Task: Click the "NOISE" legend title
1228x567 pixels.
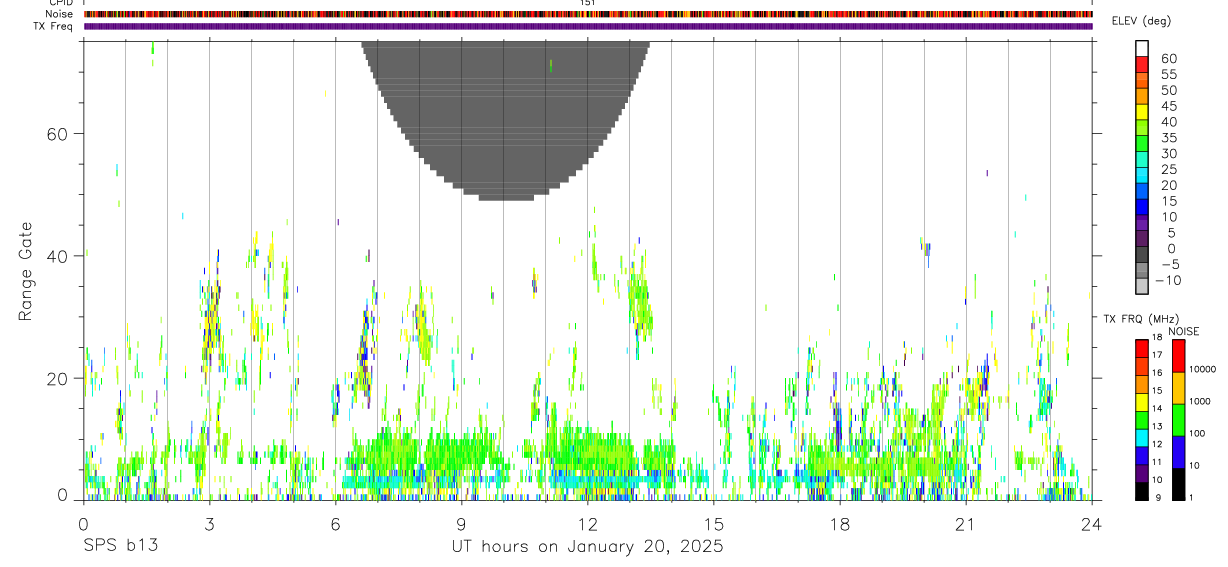Action: click(x=1183, y=332)
